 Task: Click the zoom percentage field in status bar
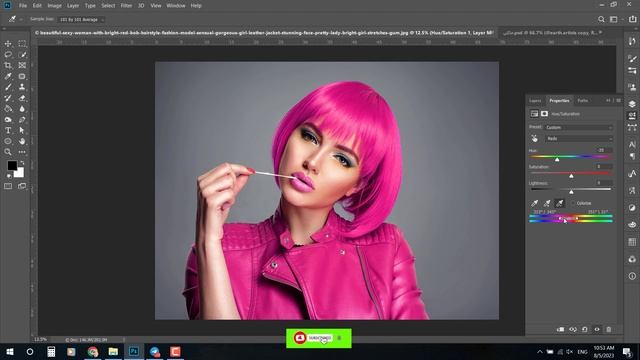40,340
